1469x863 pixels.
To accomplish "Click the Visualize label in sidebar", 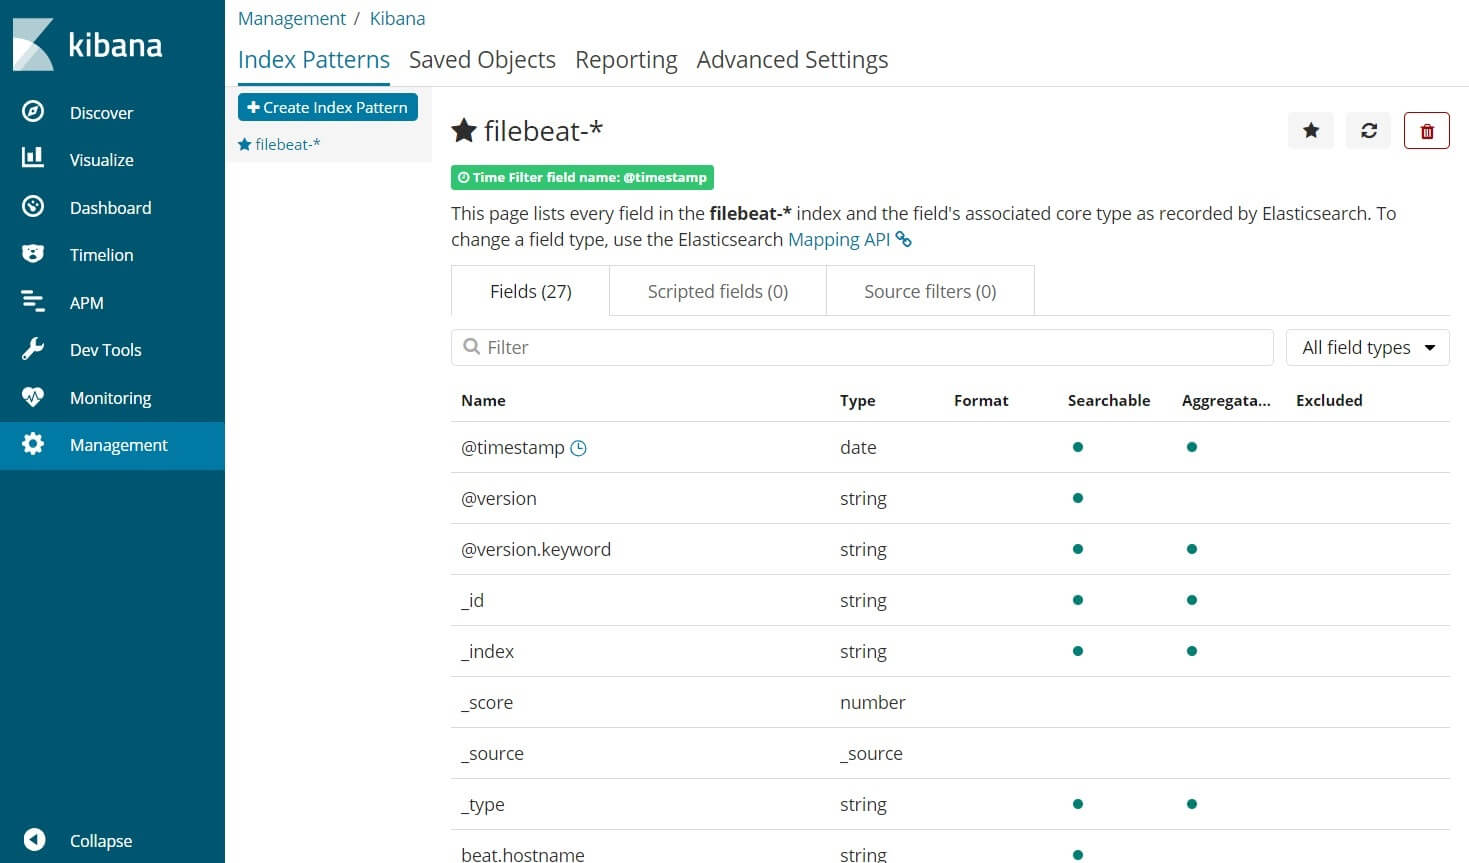I will [x=101, y=160].
